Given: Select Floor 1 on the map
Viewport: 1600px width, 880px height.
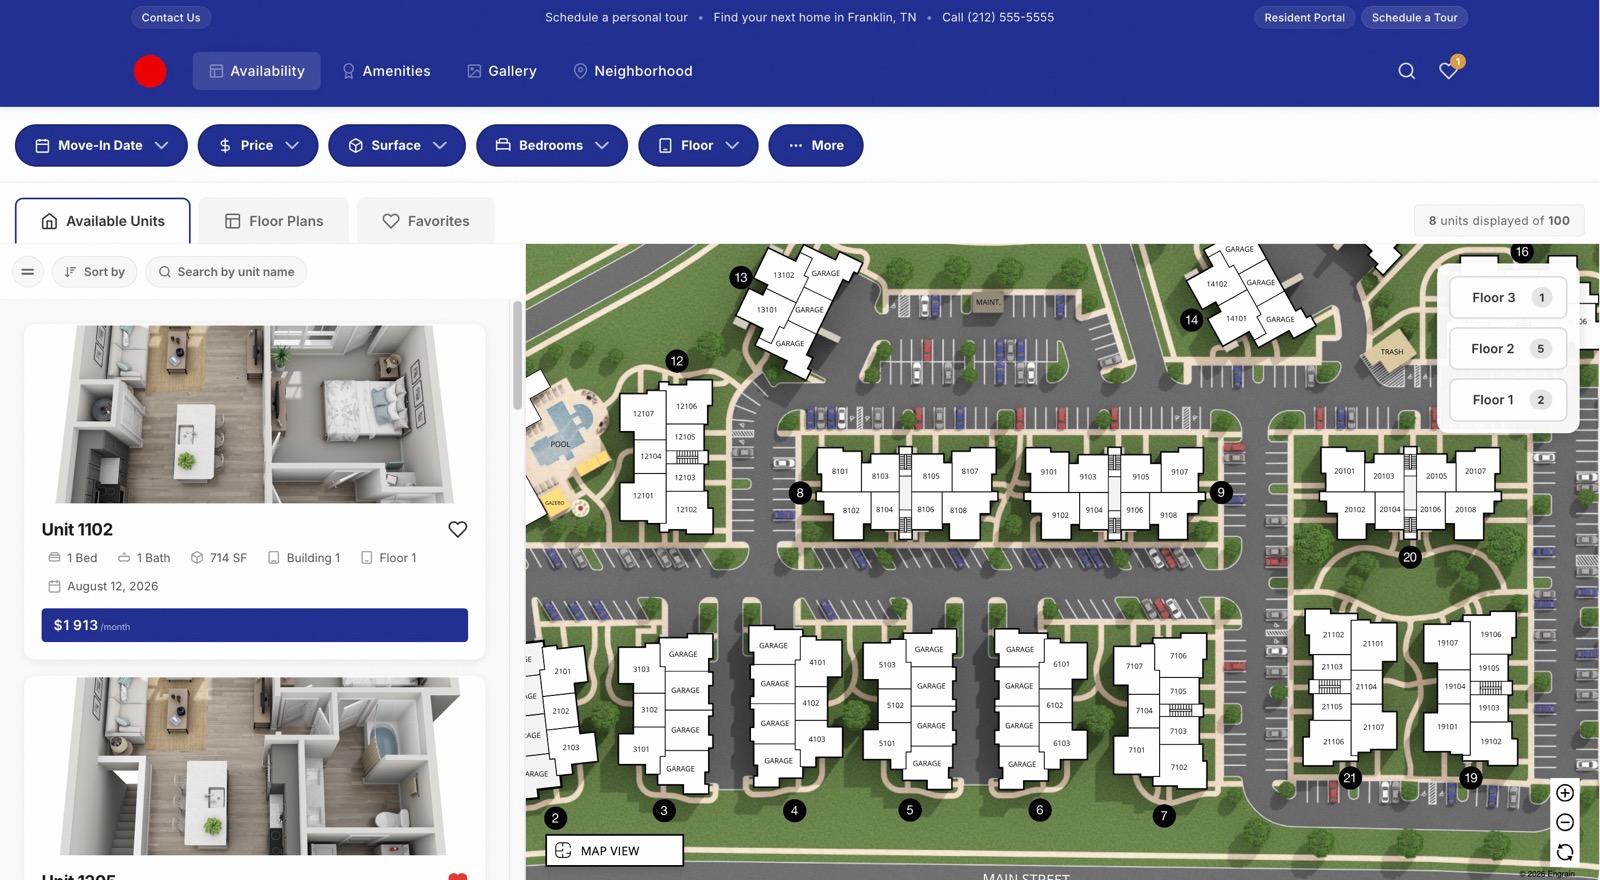Looking at the screenshot, I should click(1508, 399).
